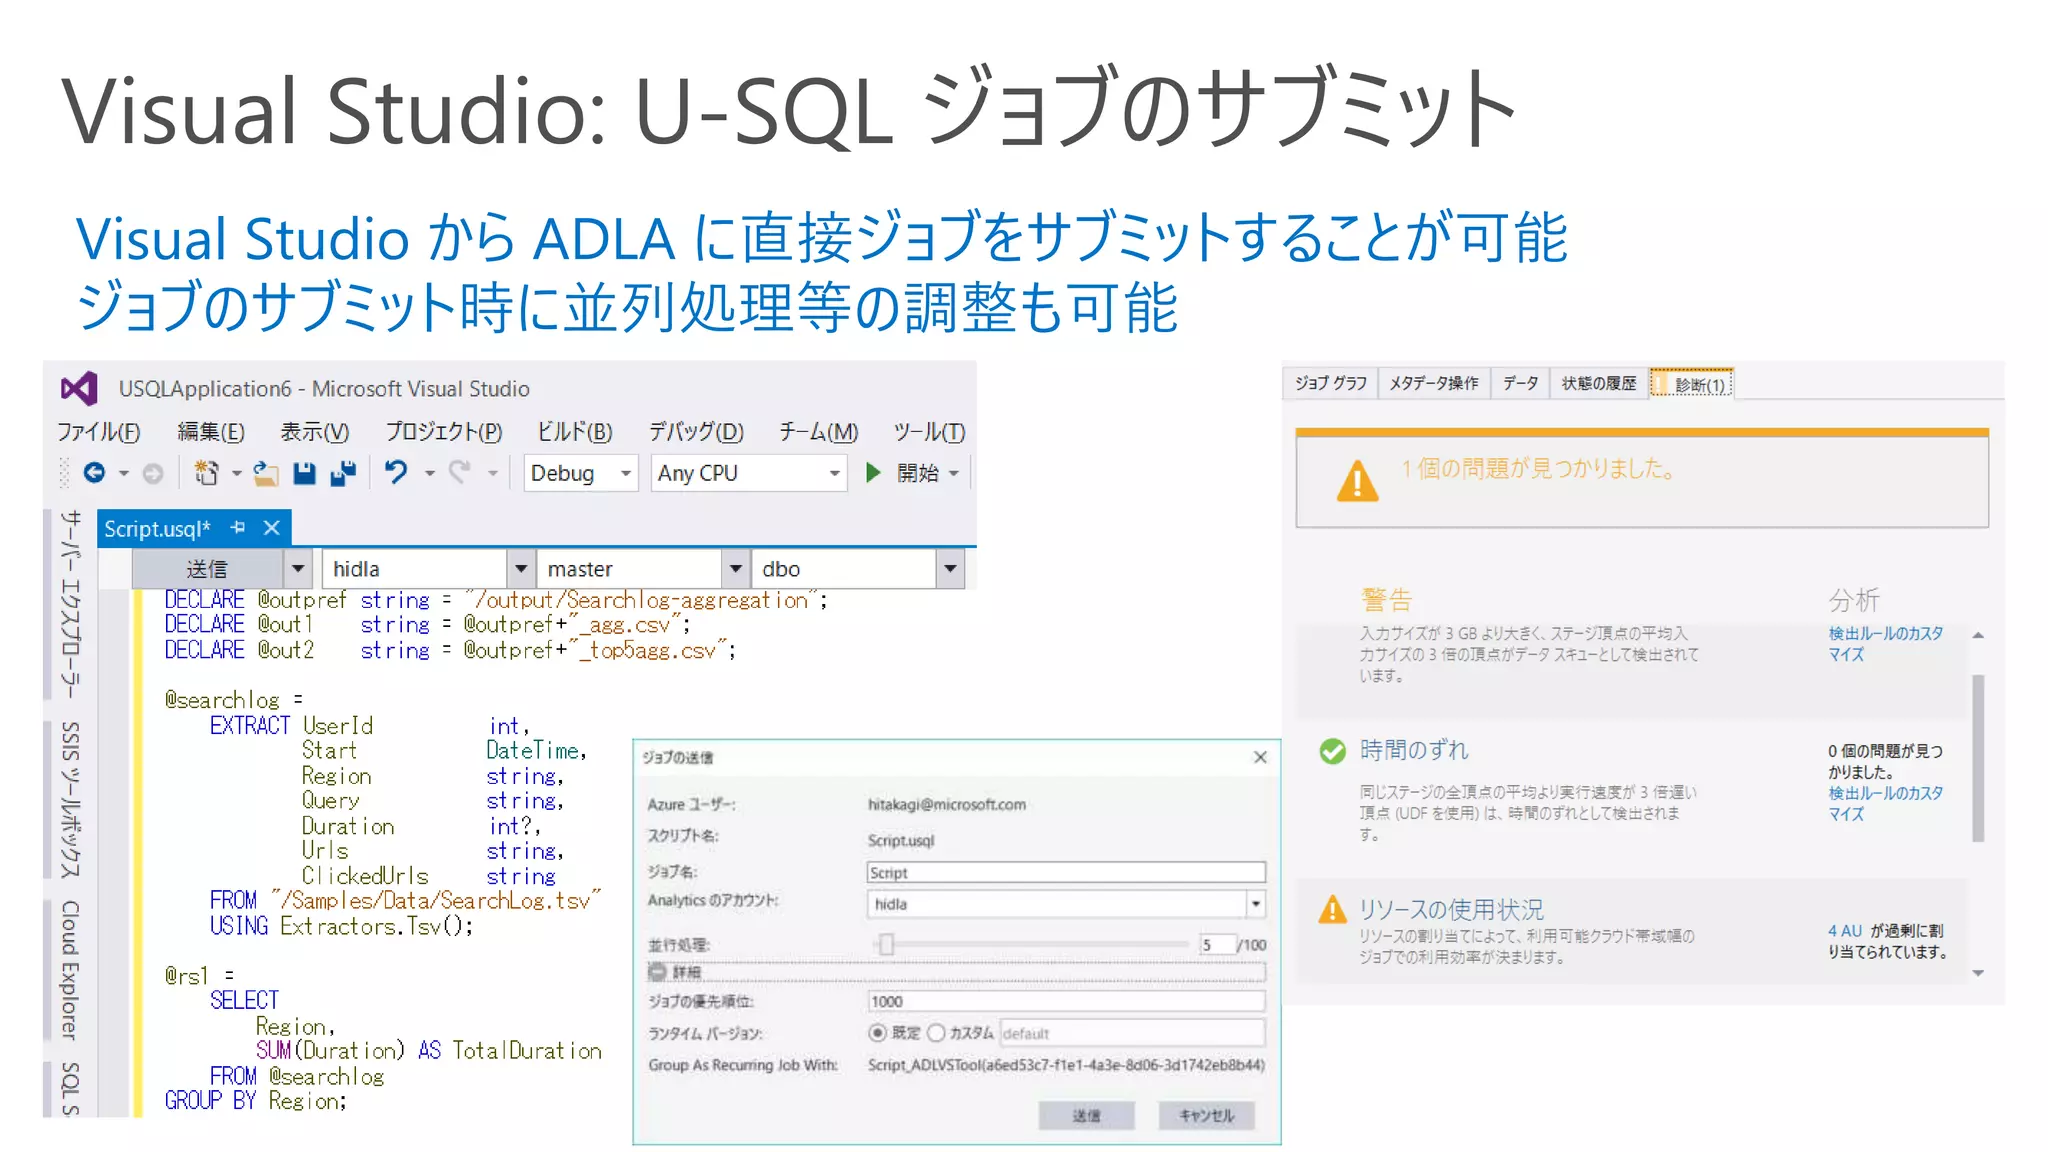Open the Any CPU platform dropdown
The image size is (2048, 1152).
834,473
